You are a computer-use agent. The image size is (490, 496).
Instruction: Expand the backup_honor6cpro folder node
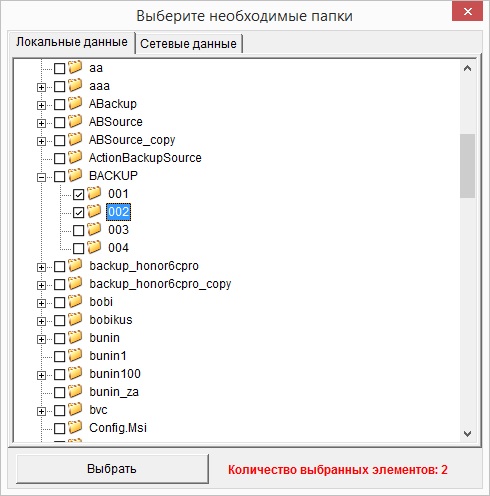click(x=41, y=267)
